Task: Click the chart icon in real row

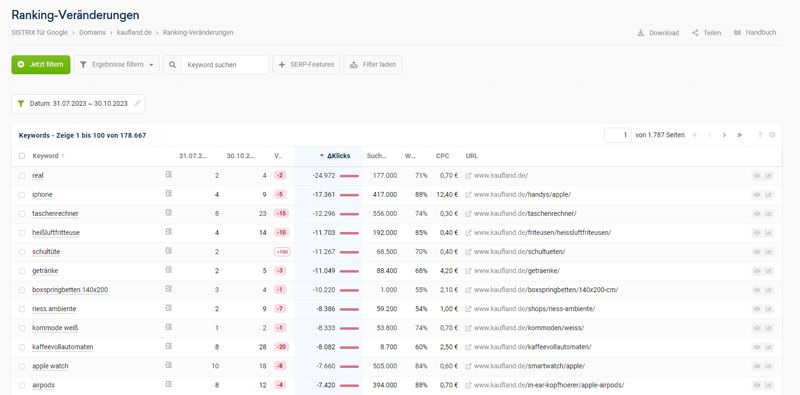Action: pos(769,176)
